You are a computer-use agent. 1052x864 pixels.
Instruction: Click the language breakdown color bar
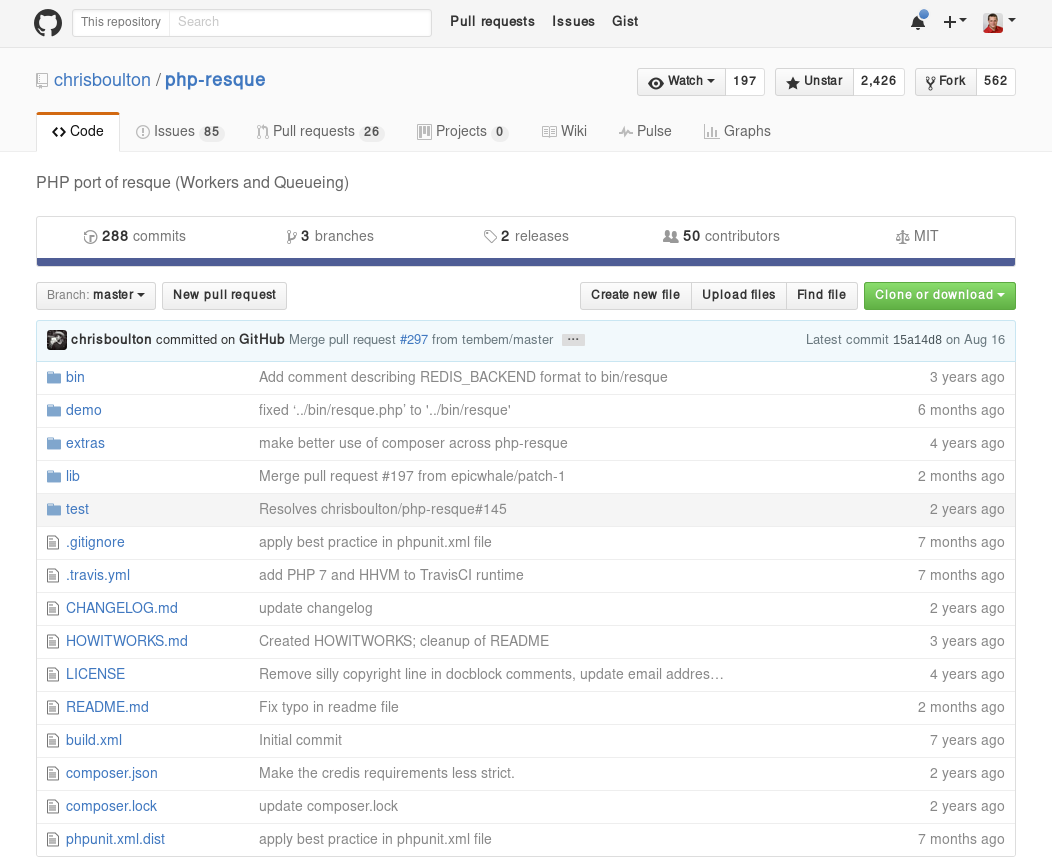pos(526,262)
